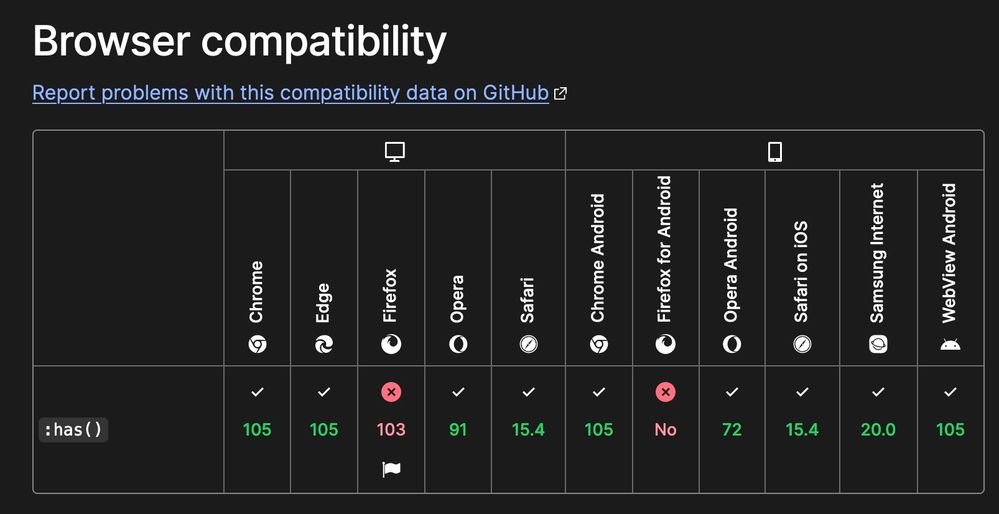Click the external link icon beside GitHub
The width and height of the screenshot is (999, 514).
point(560,94)
